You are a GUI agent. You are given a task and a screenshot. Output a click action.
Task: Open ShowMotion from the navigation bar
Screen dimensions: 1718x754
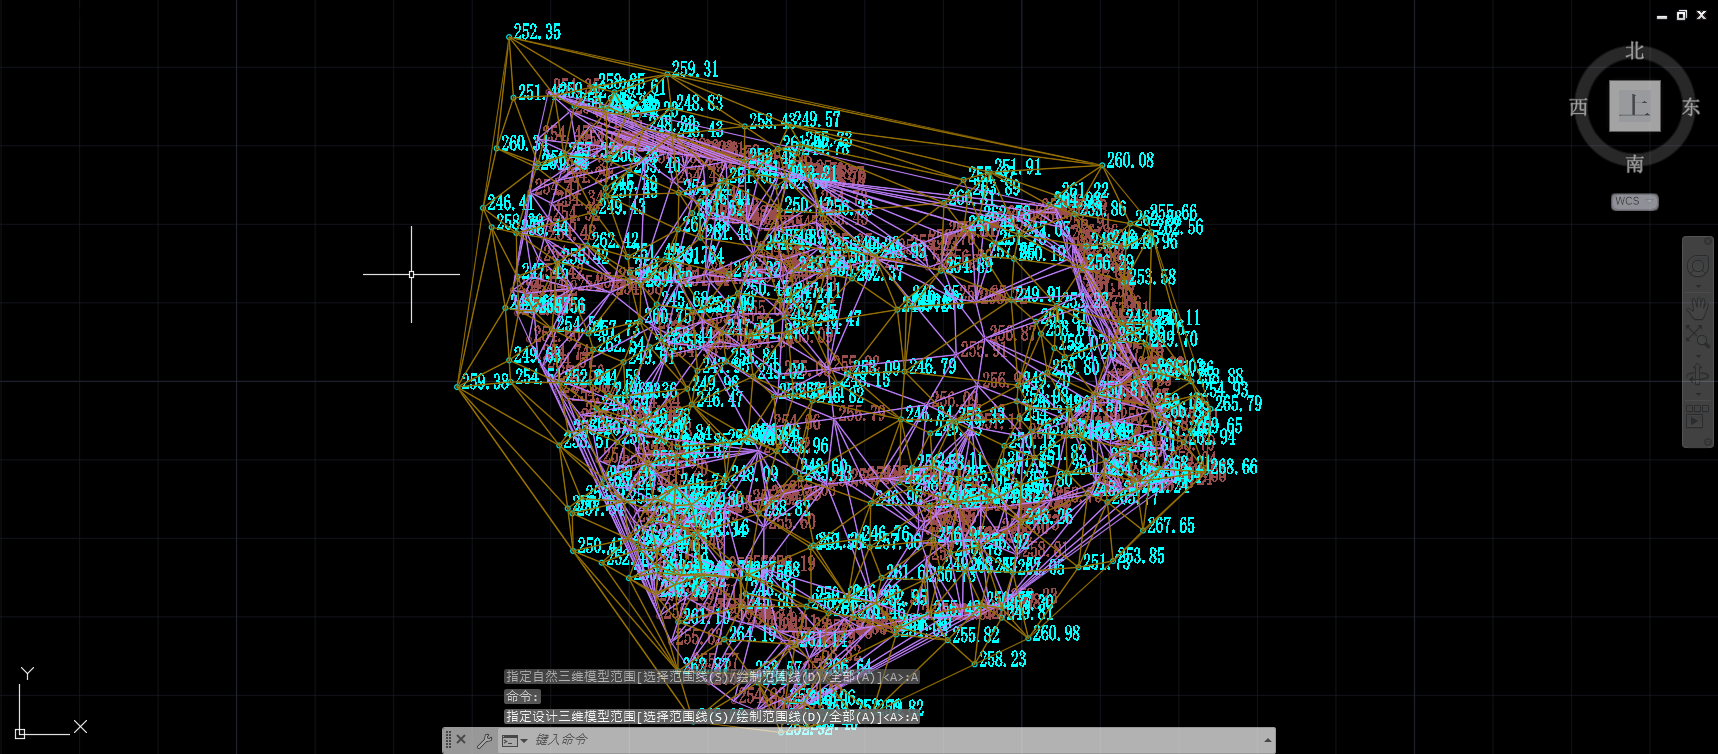[1697, 416]
